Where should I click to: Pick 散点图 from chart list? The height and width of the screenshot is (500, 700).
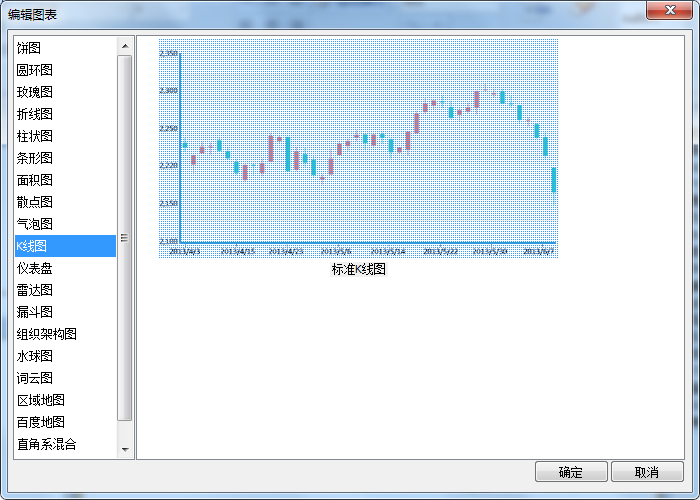pos(35,202)
